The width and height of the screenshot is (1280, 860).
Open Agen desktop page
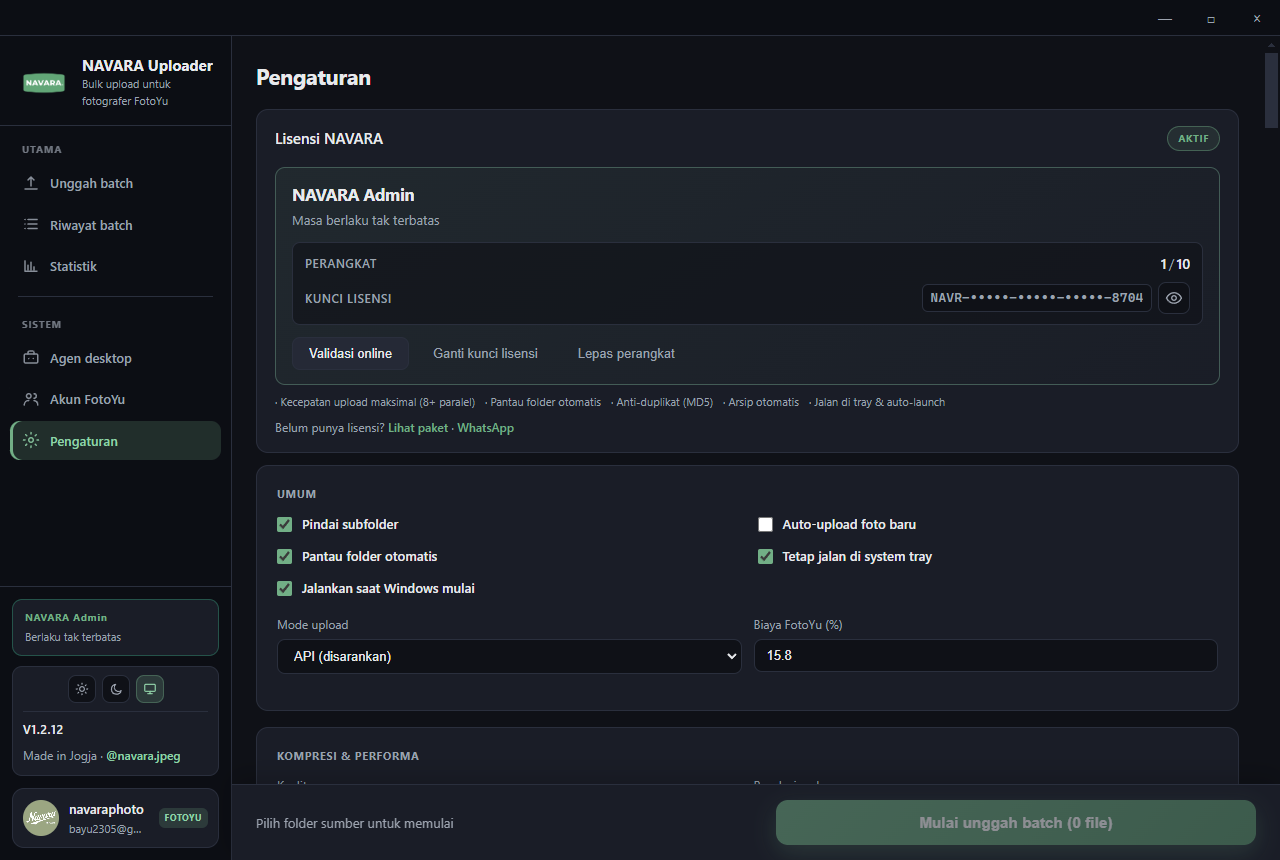click(x=115, y=358)
